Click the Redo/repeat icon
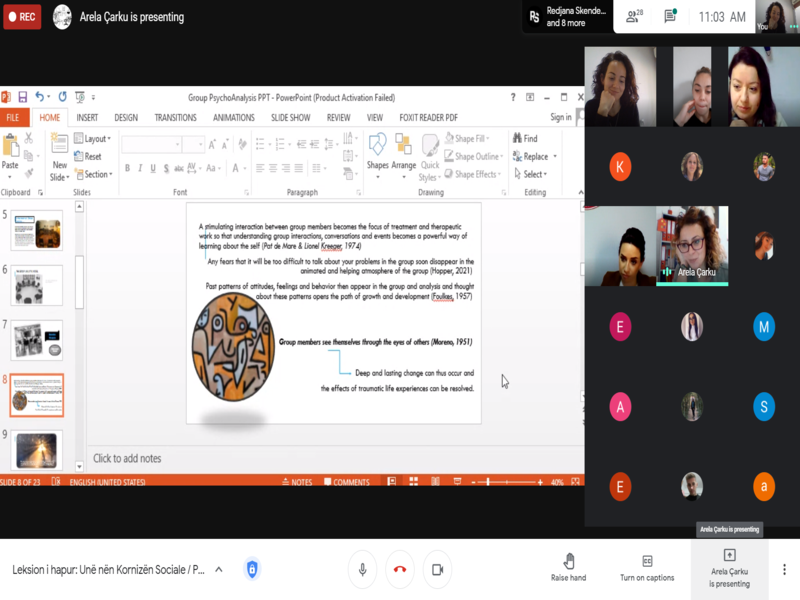The height and width of the screenshot is (600, 800). click(x=62, y=96)
